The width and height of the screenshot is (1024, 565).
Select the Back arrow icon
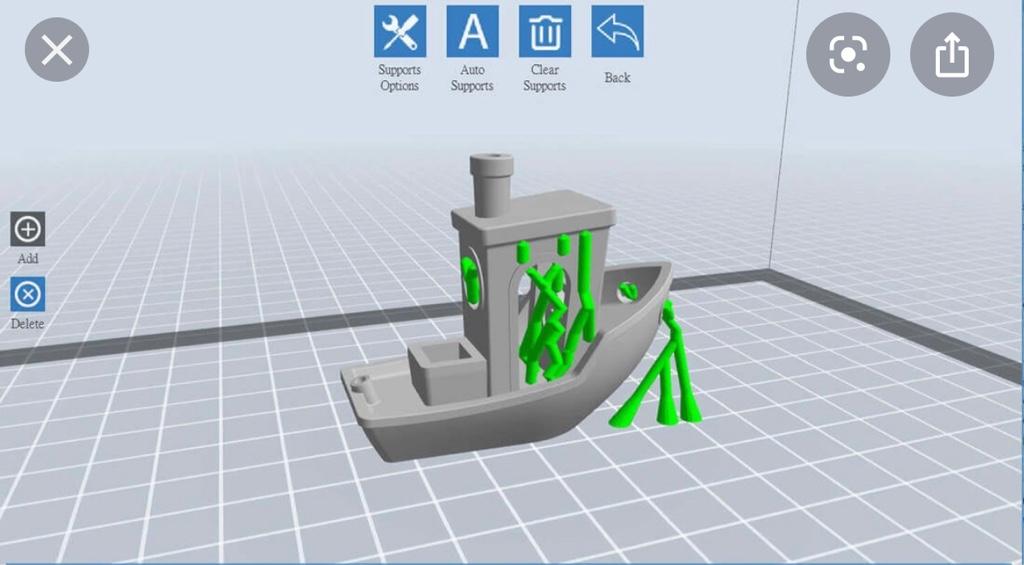click(617, 32)
